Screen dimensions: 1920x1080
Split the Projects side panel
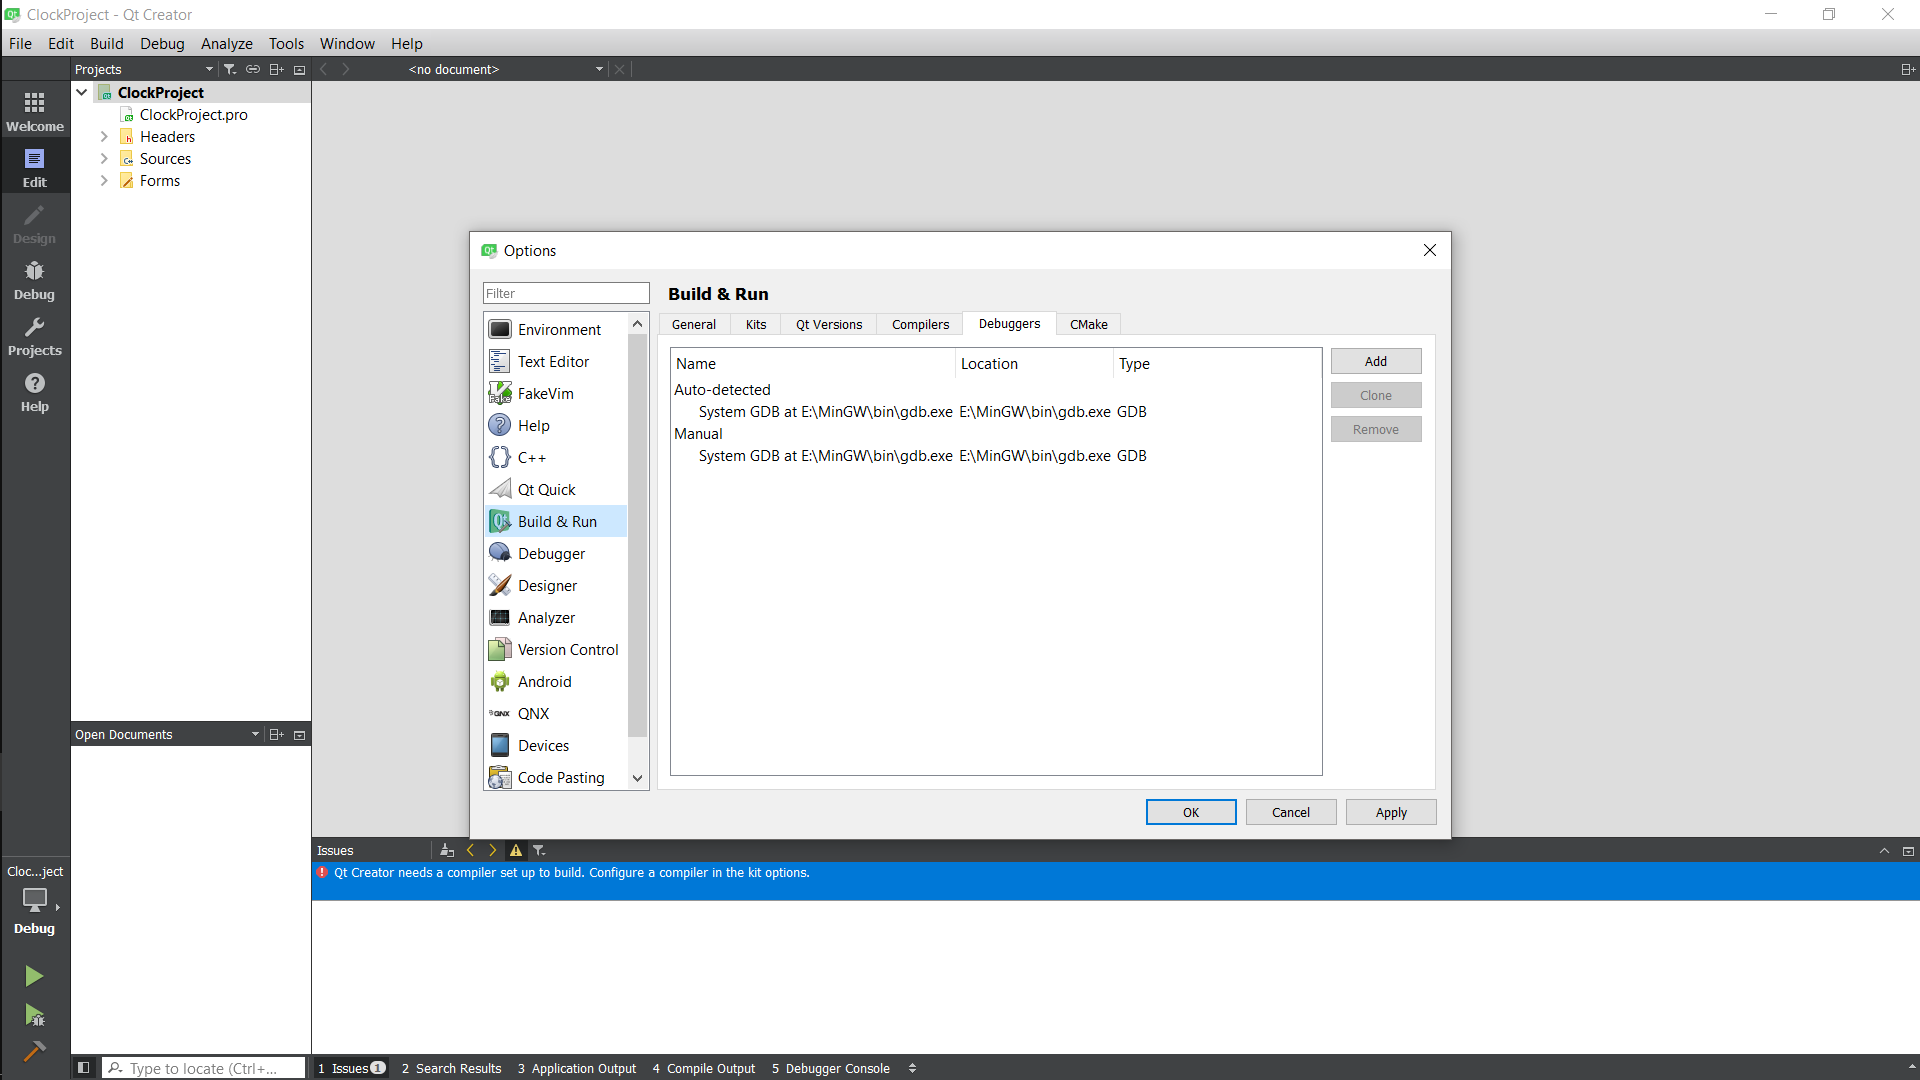277,69
